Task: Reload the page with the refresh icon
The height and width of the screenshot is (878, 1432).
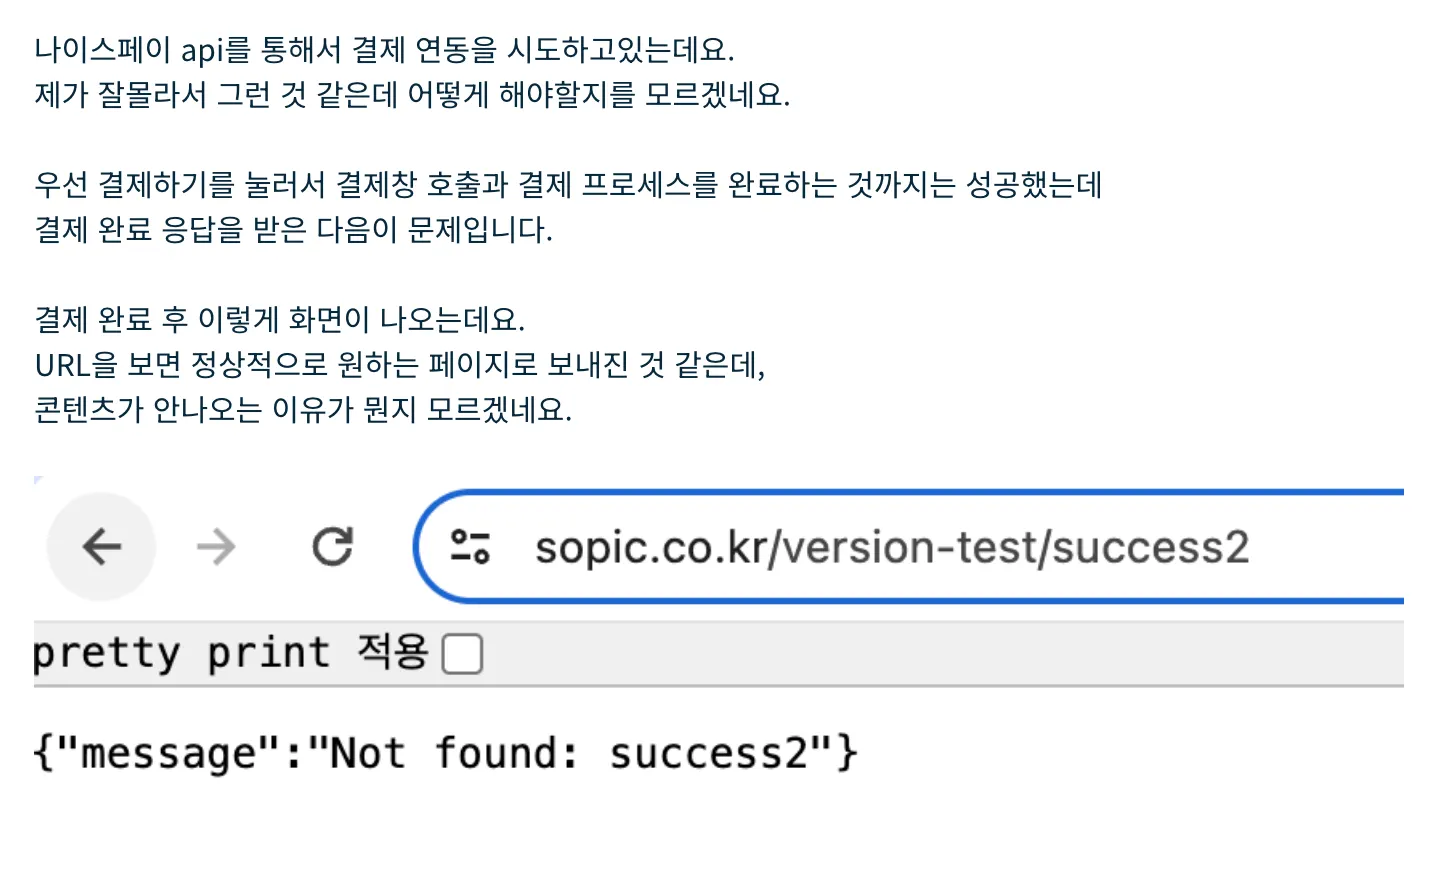Action: coord(332,547)
